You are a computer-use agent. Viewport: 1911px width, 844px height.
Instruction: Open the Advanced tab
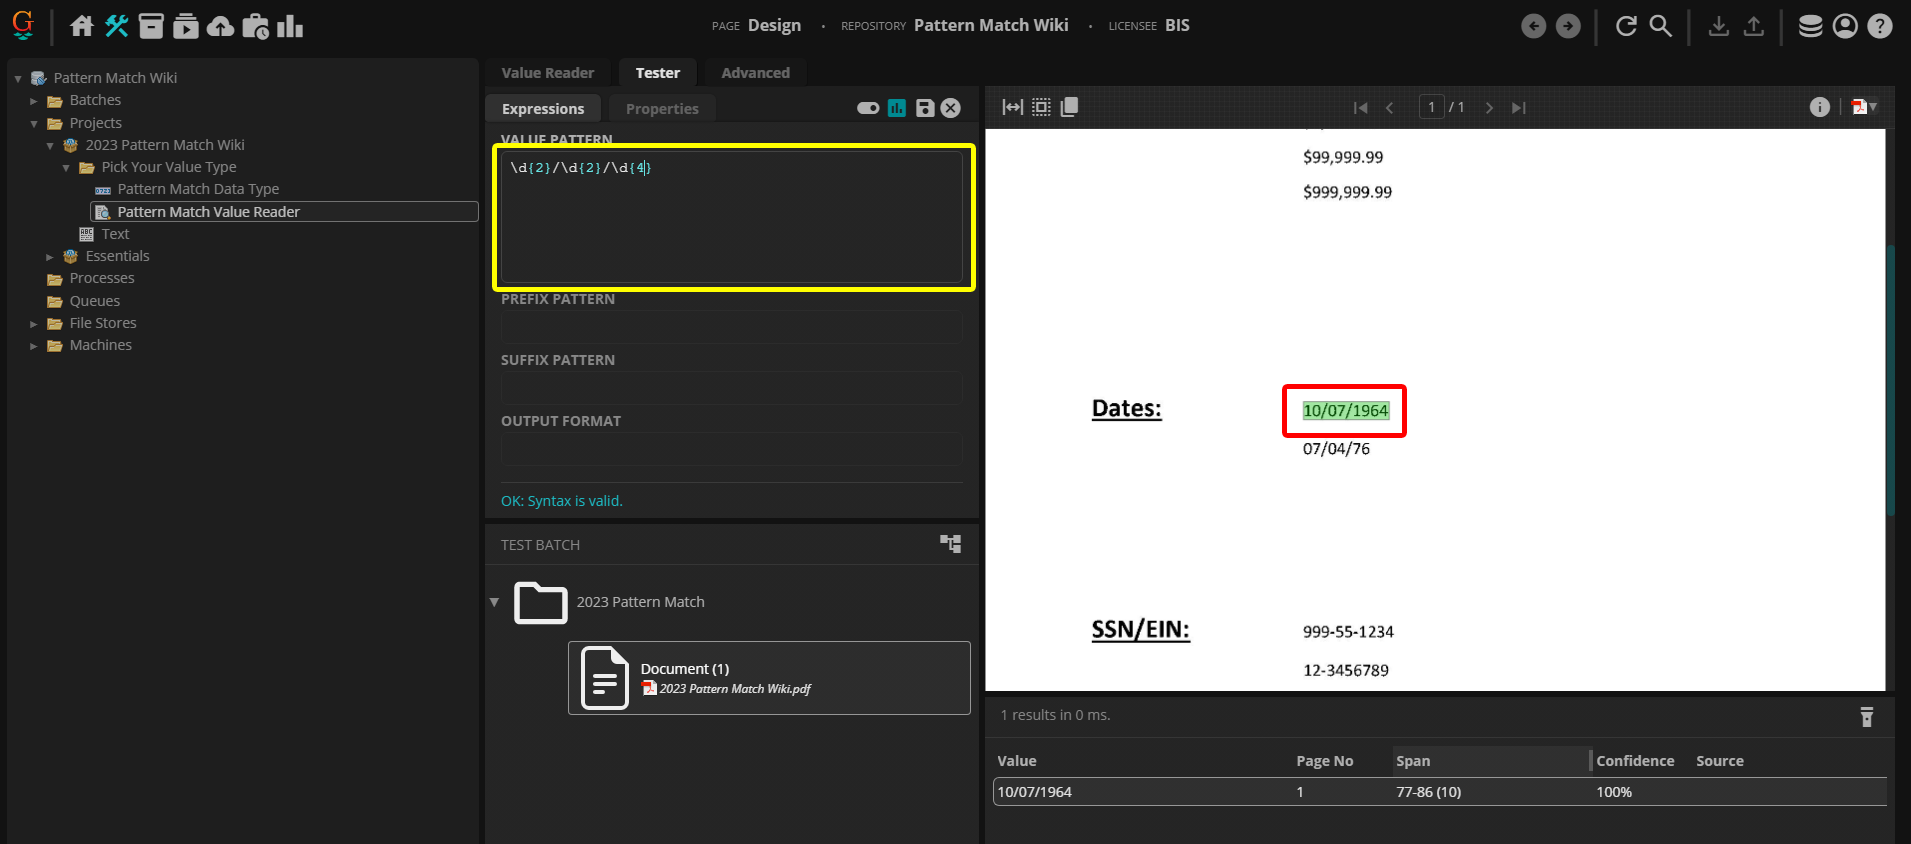click(755, 73)
